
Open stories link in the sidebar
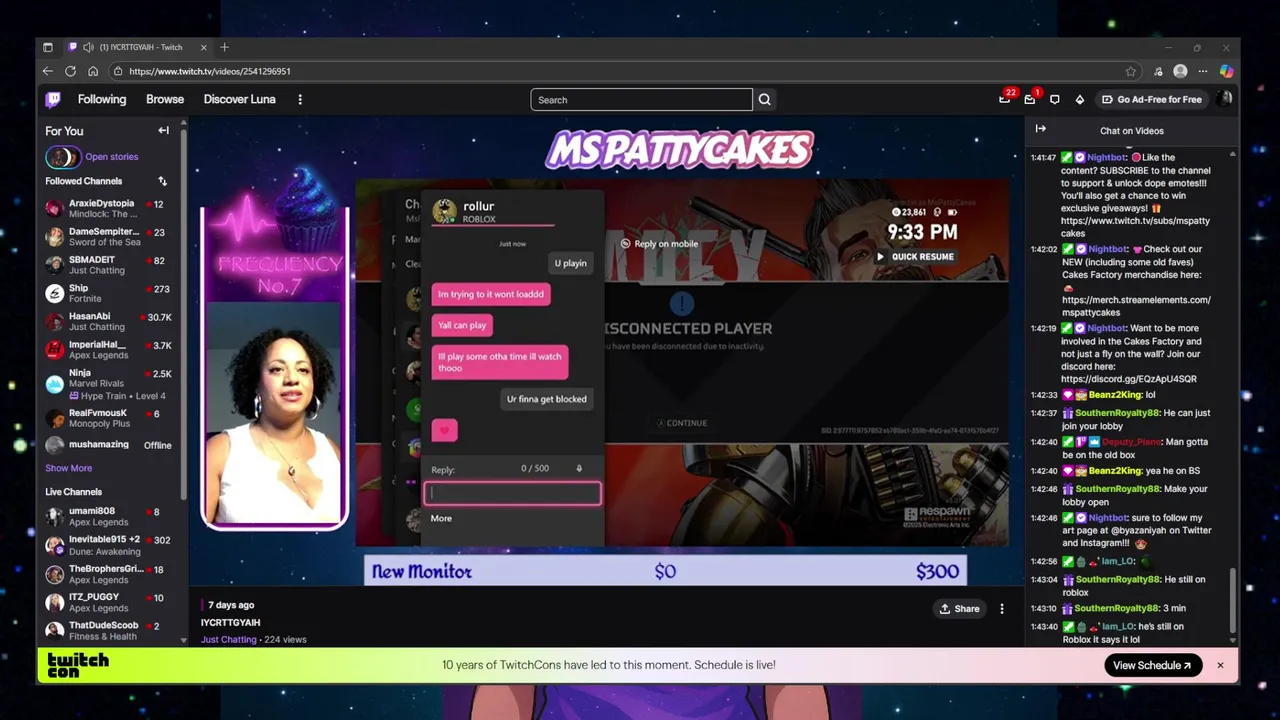pos(112,157)
